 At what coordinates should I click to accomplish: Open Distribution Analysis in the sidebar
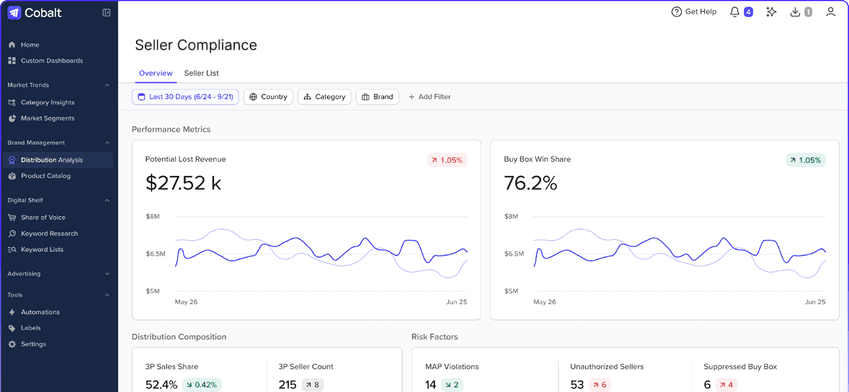click(x=59, y=160)
